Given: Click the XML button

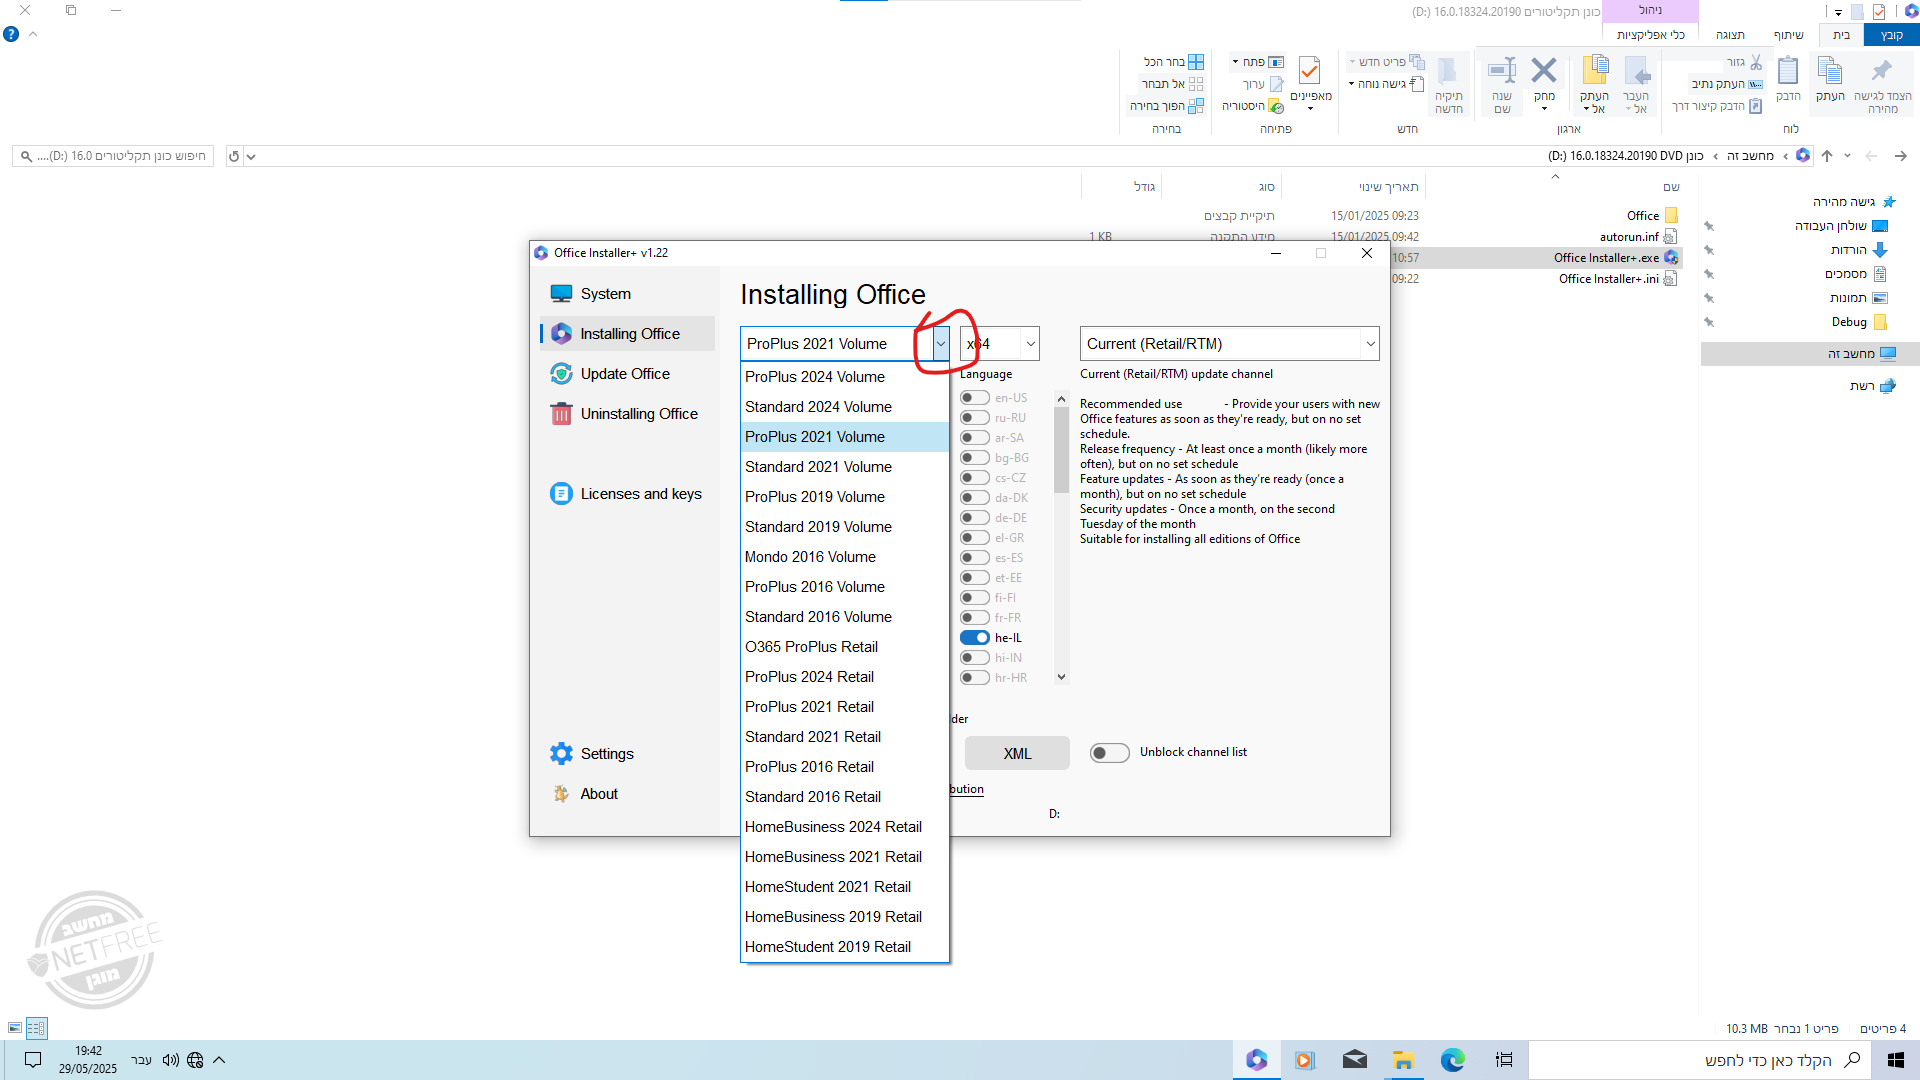Looking at the screenshot, I should pos(1017,754).
